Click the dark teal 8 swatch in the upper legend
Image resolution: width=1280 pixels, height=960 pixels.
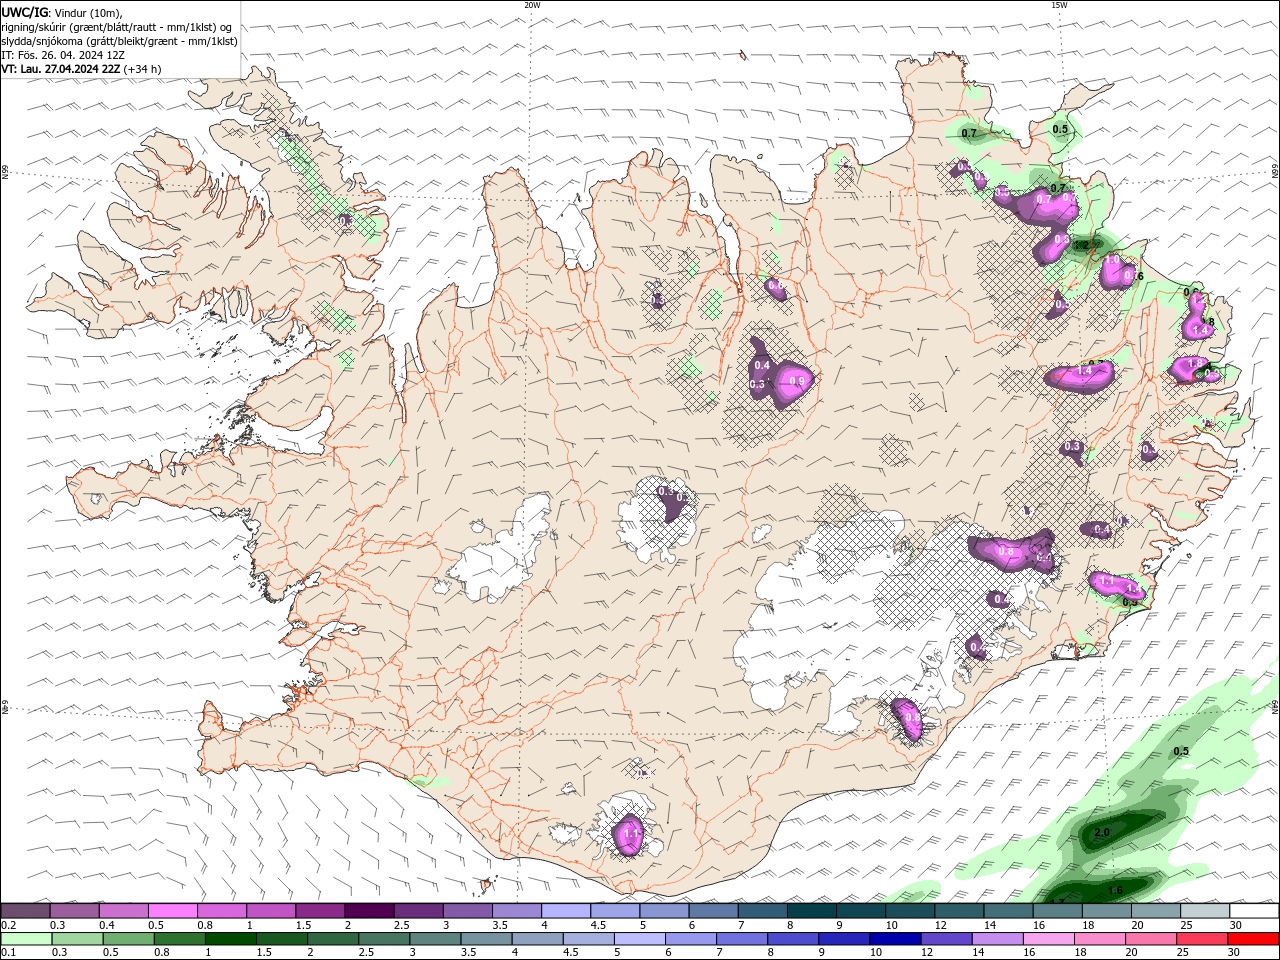pyautogui.click(x=812, y=911)
